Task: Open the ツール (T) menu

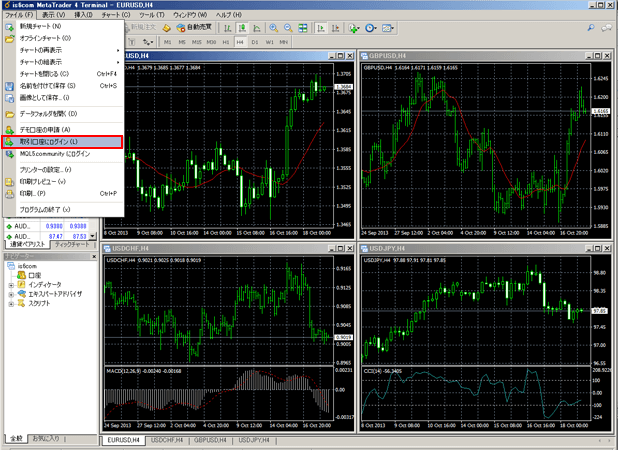Action: 151,15
